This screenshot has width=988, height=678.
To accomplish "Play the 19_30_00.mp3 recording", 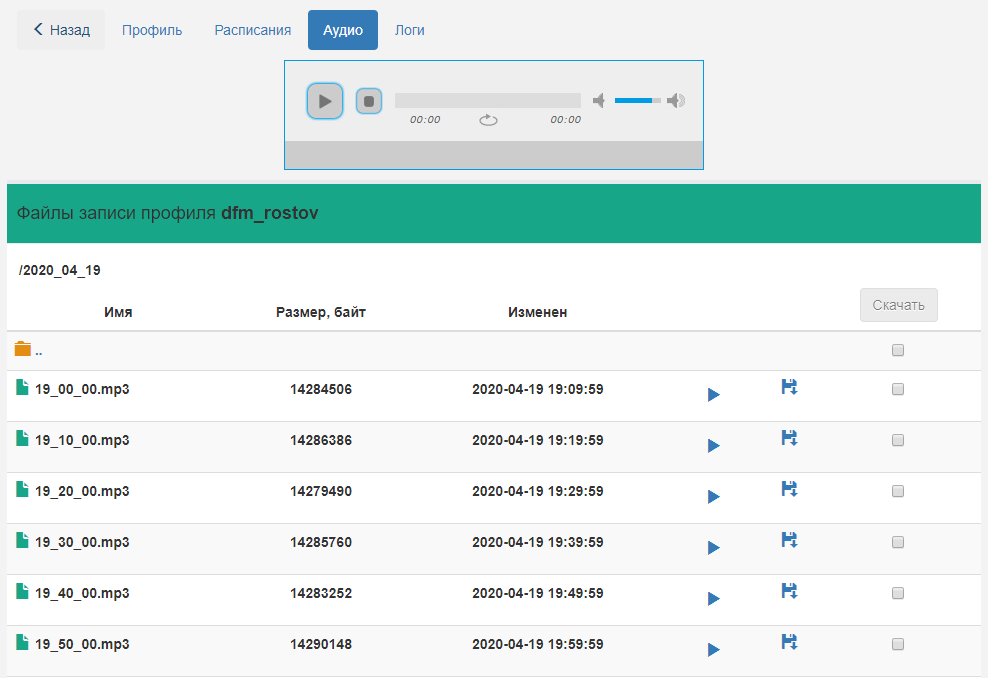I will 713,548.
